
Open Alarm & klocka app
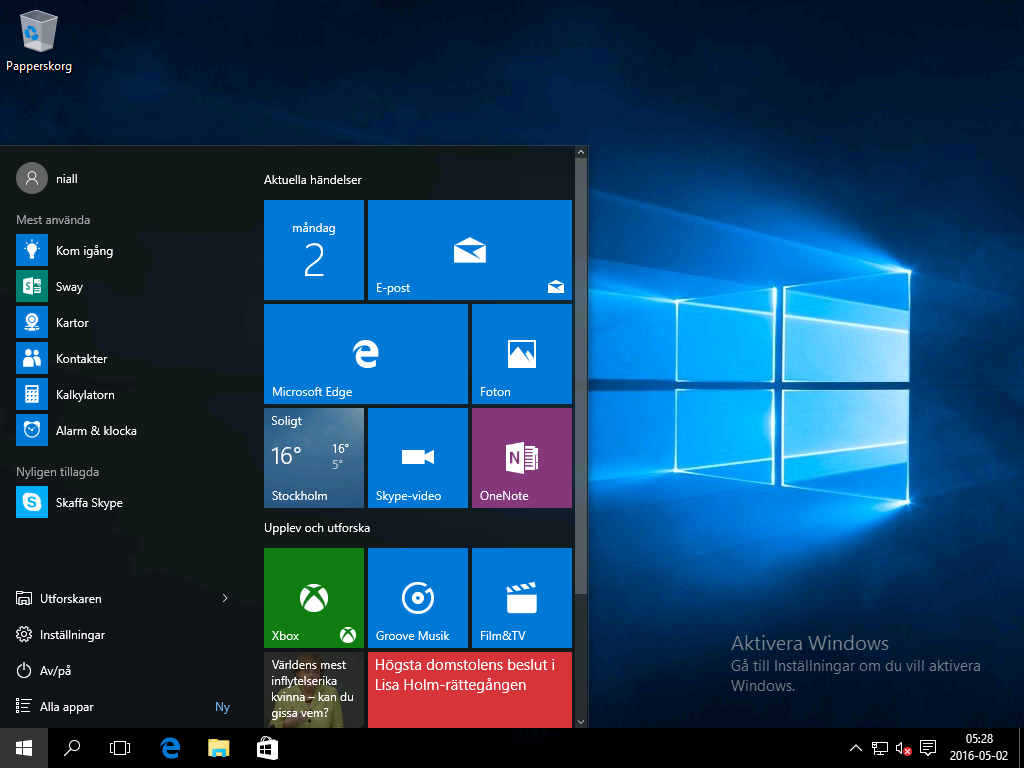click(124, 430)
